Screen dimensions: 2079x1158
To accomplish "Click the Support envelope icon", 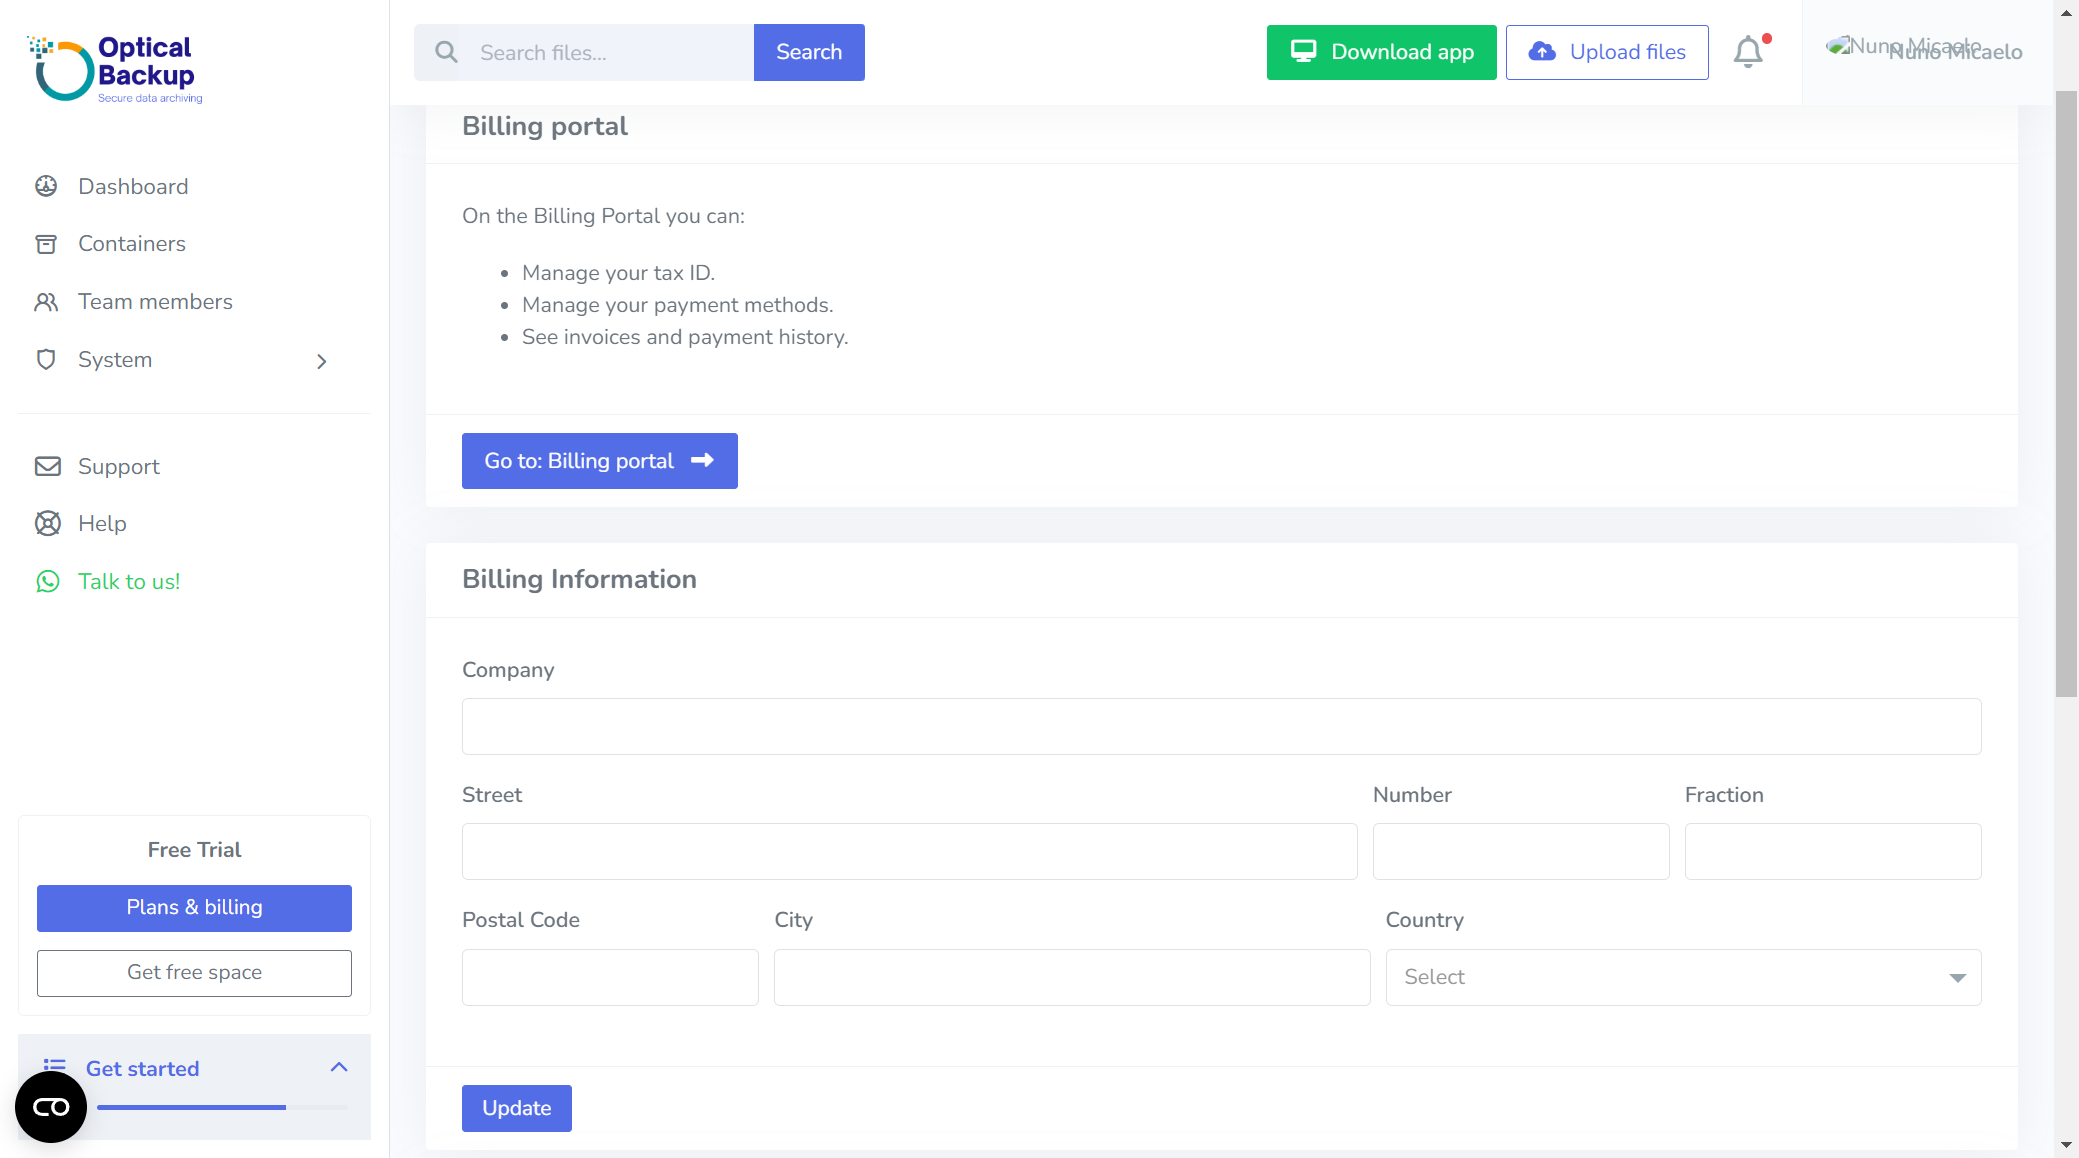I will tap(47, 466).
